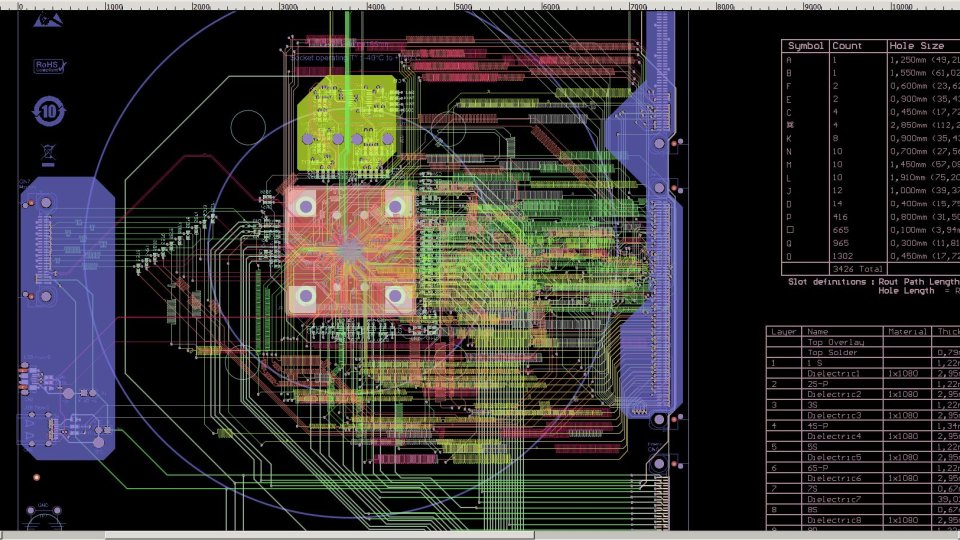The image size is (960, 540).
Task: Click the horizontal scrollbar thumb at the bottom
Action: (x=320, y=536)
